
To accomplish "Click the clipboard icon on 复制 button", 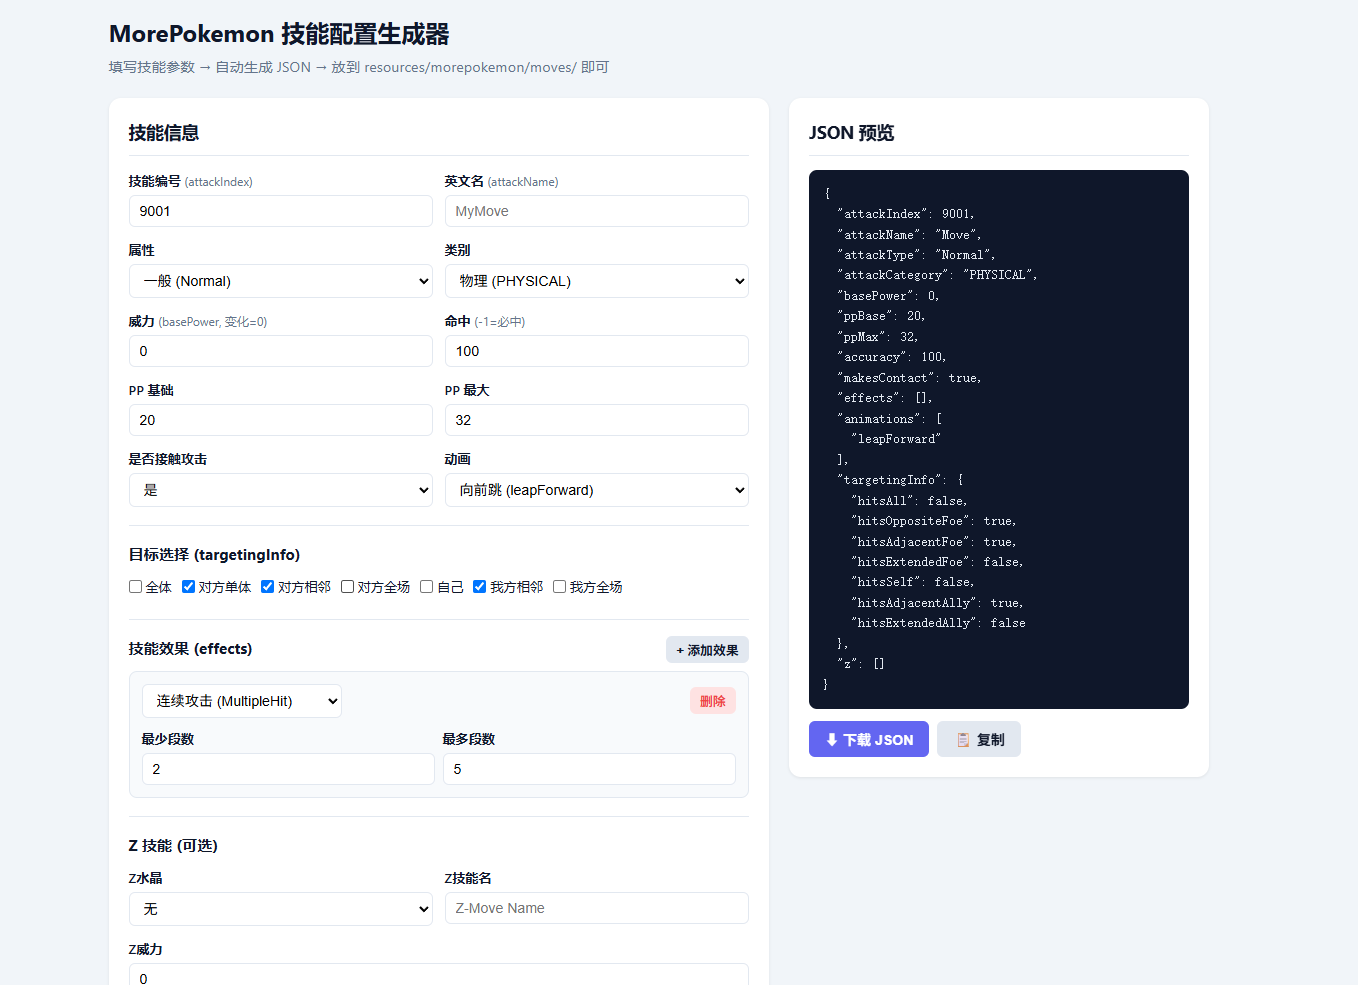I will click(963, 740).
